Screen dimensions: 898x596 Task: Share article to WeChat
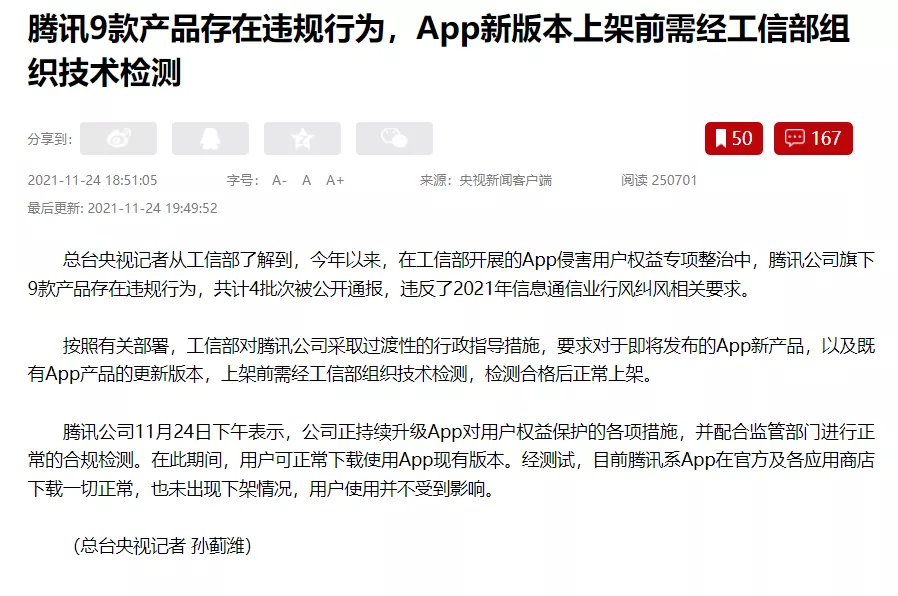tap(394, 139)
